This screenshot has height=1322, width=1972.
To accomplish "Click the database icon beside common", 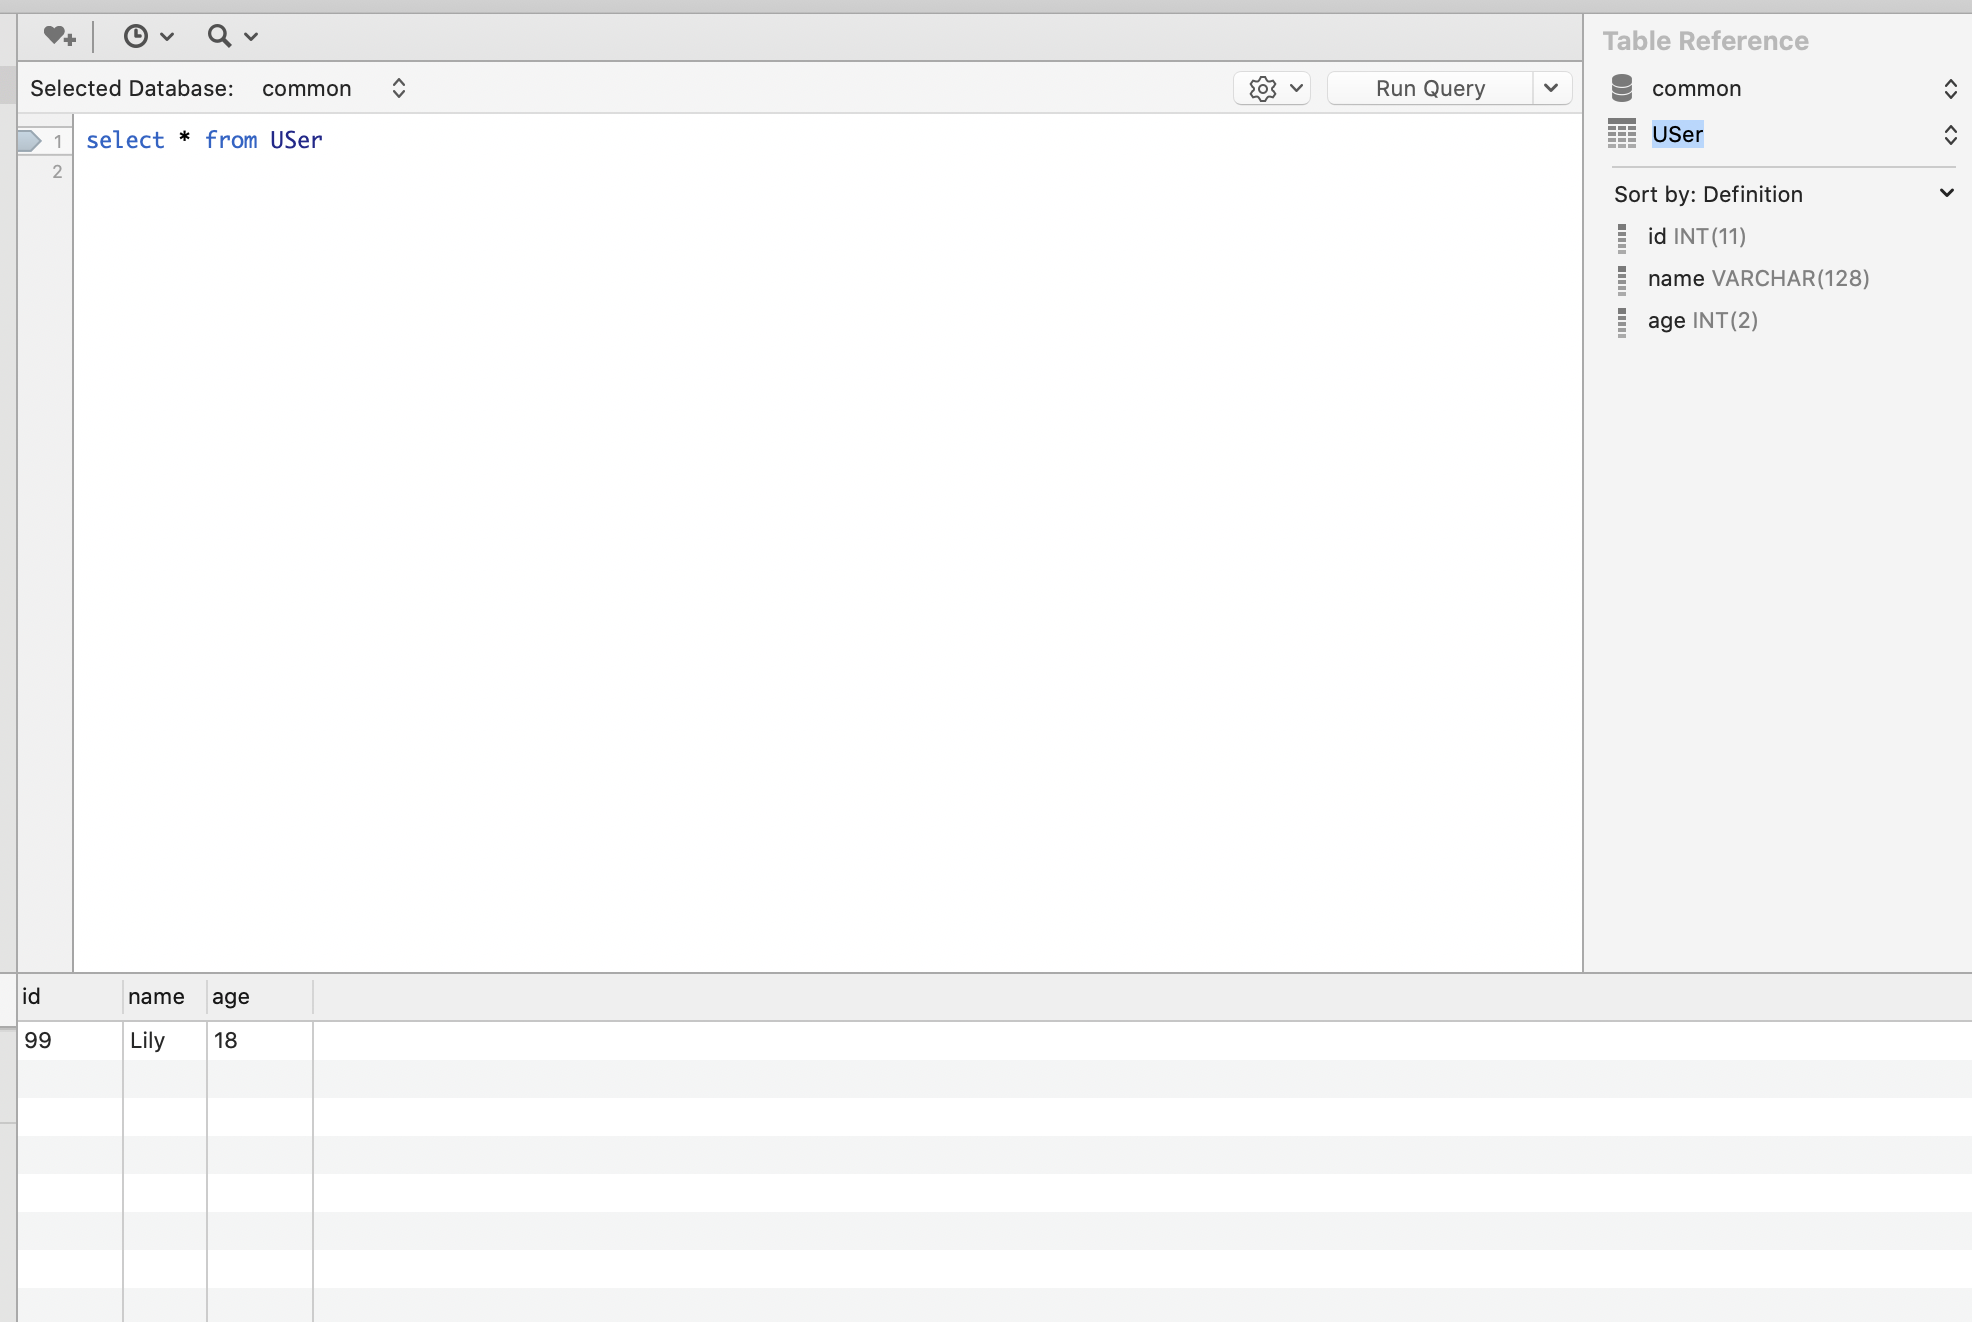I will (1621, 87).
